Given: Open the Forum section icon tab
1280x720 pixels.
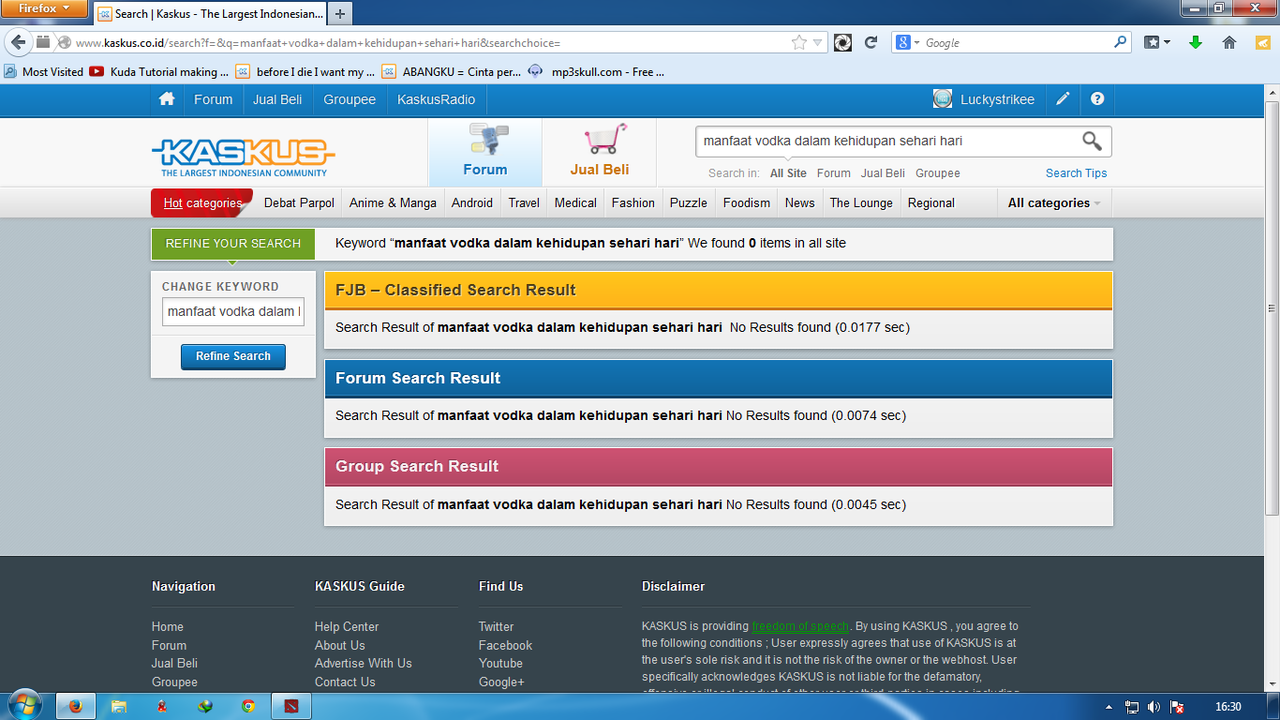Looking at the screenshot, I should 485,151.
